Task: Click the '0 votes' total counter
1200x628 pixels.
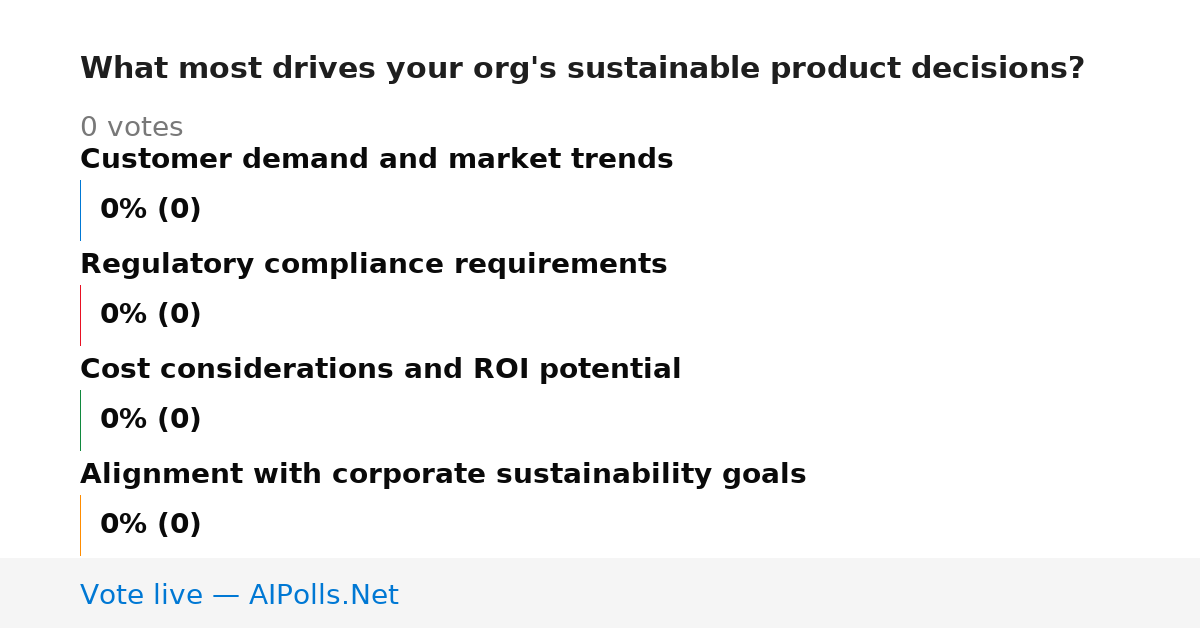Action: pos(131,128)
